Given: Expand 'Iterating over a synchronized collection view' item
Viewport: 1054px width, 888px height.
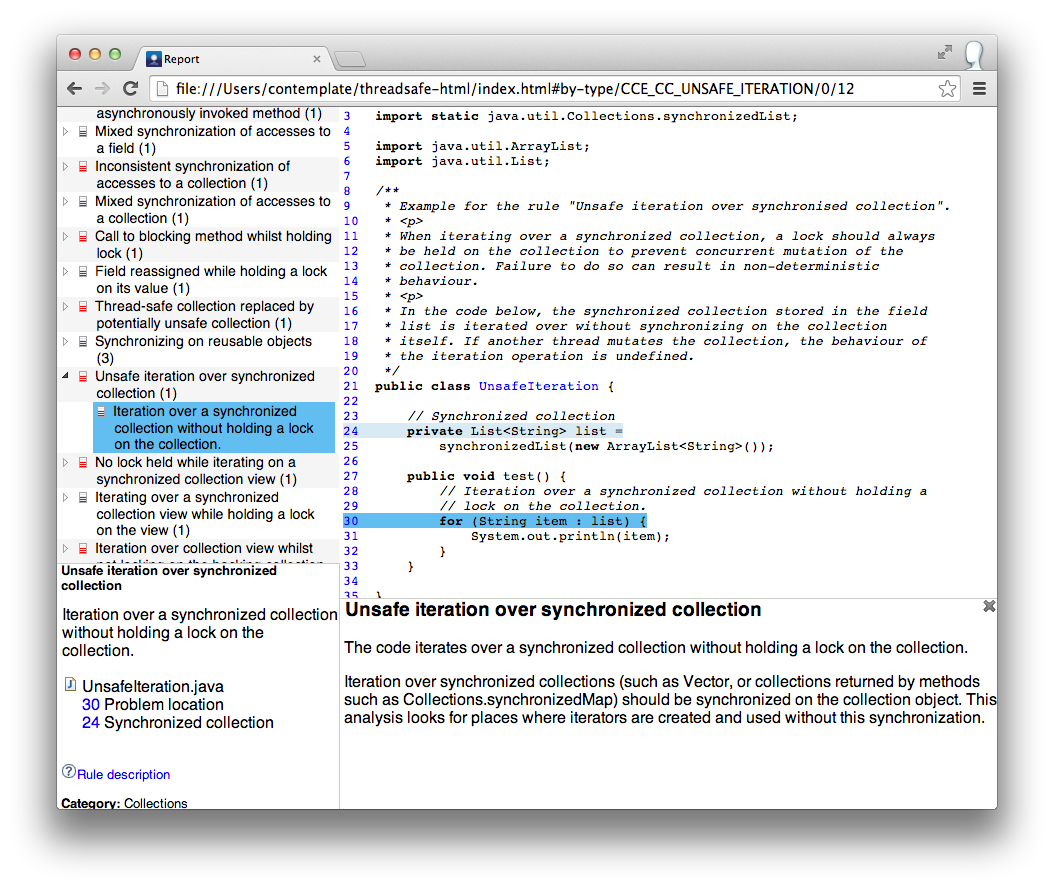Looking at the screenshot, I should point(65,497).
